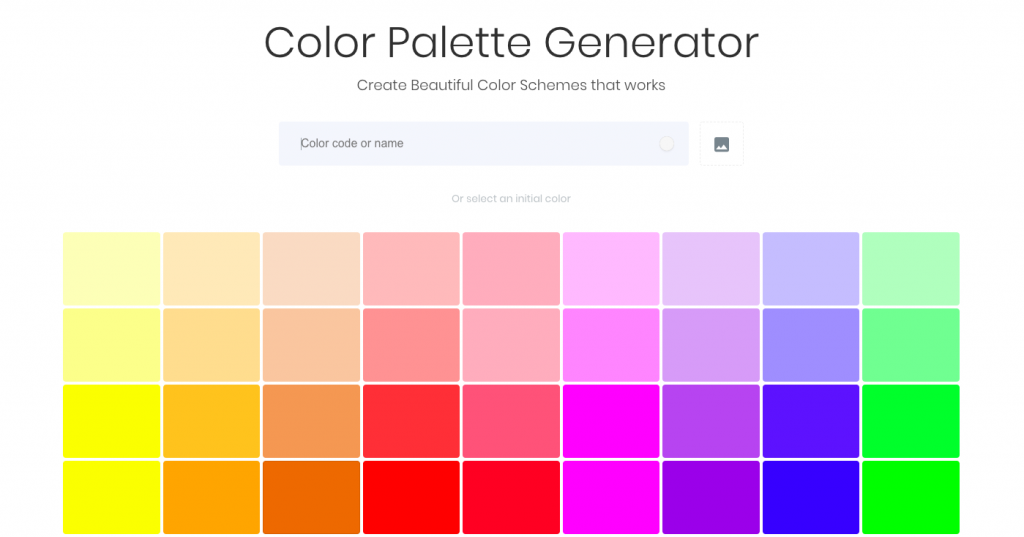
Task: Choose the golden yellow swatch in third row
Action: tap(211, 421)
